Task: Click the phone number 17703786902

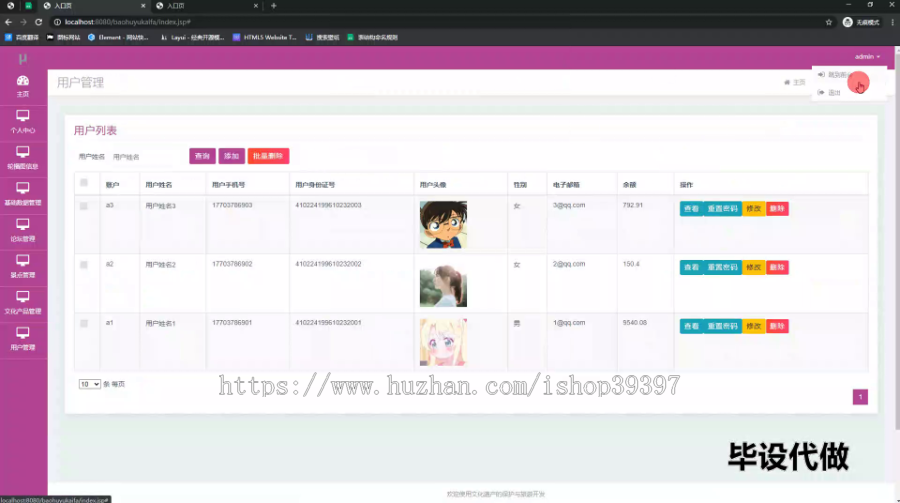Action: (232, 264)
